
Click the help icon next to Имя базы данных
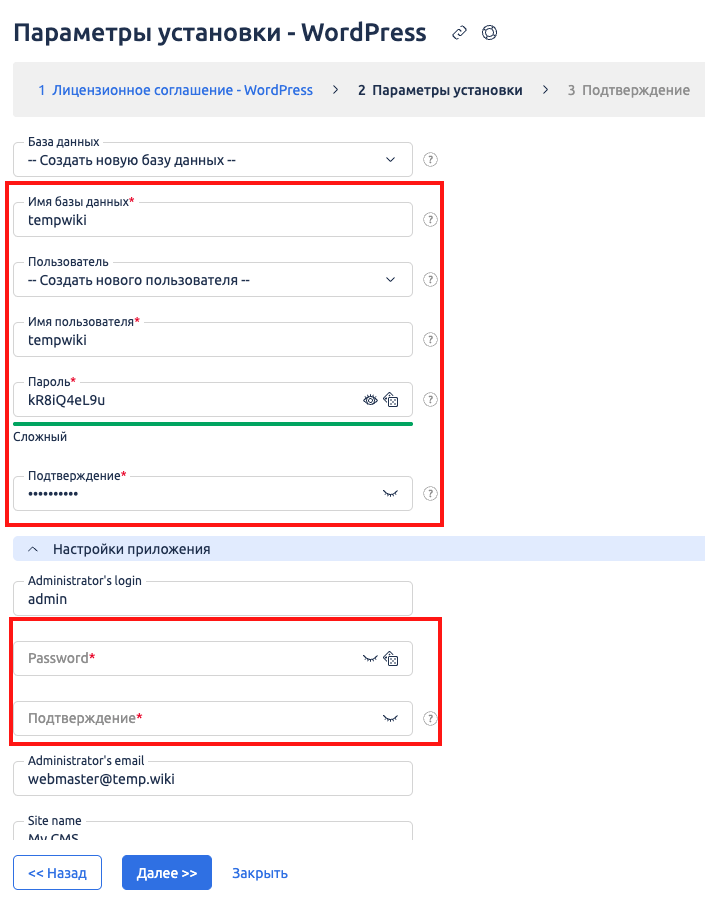431,220
